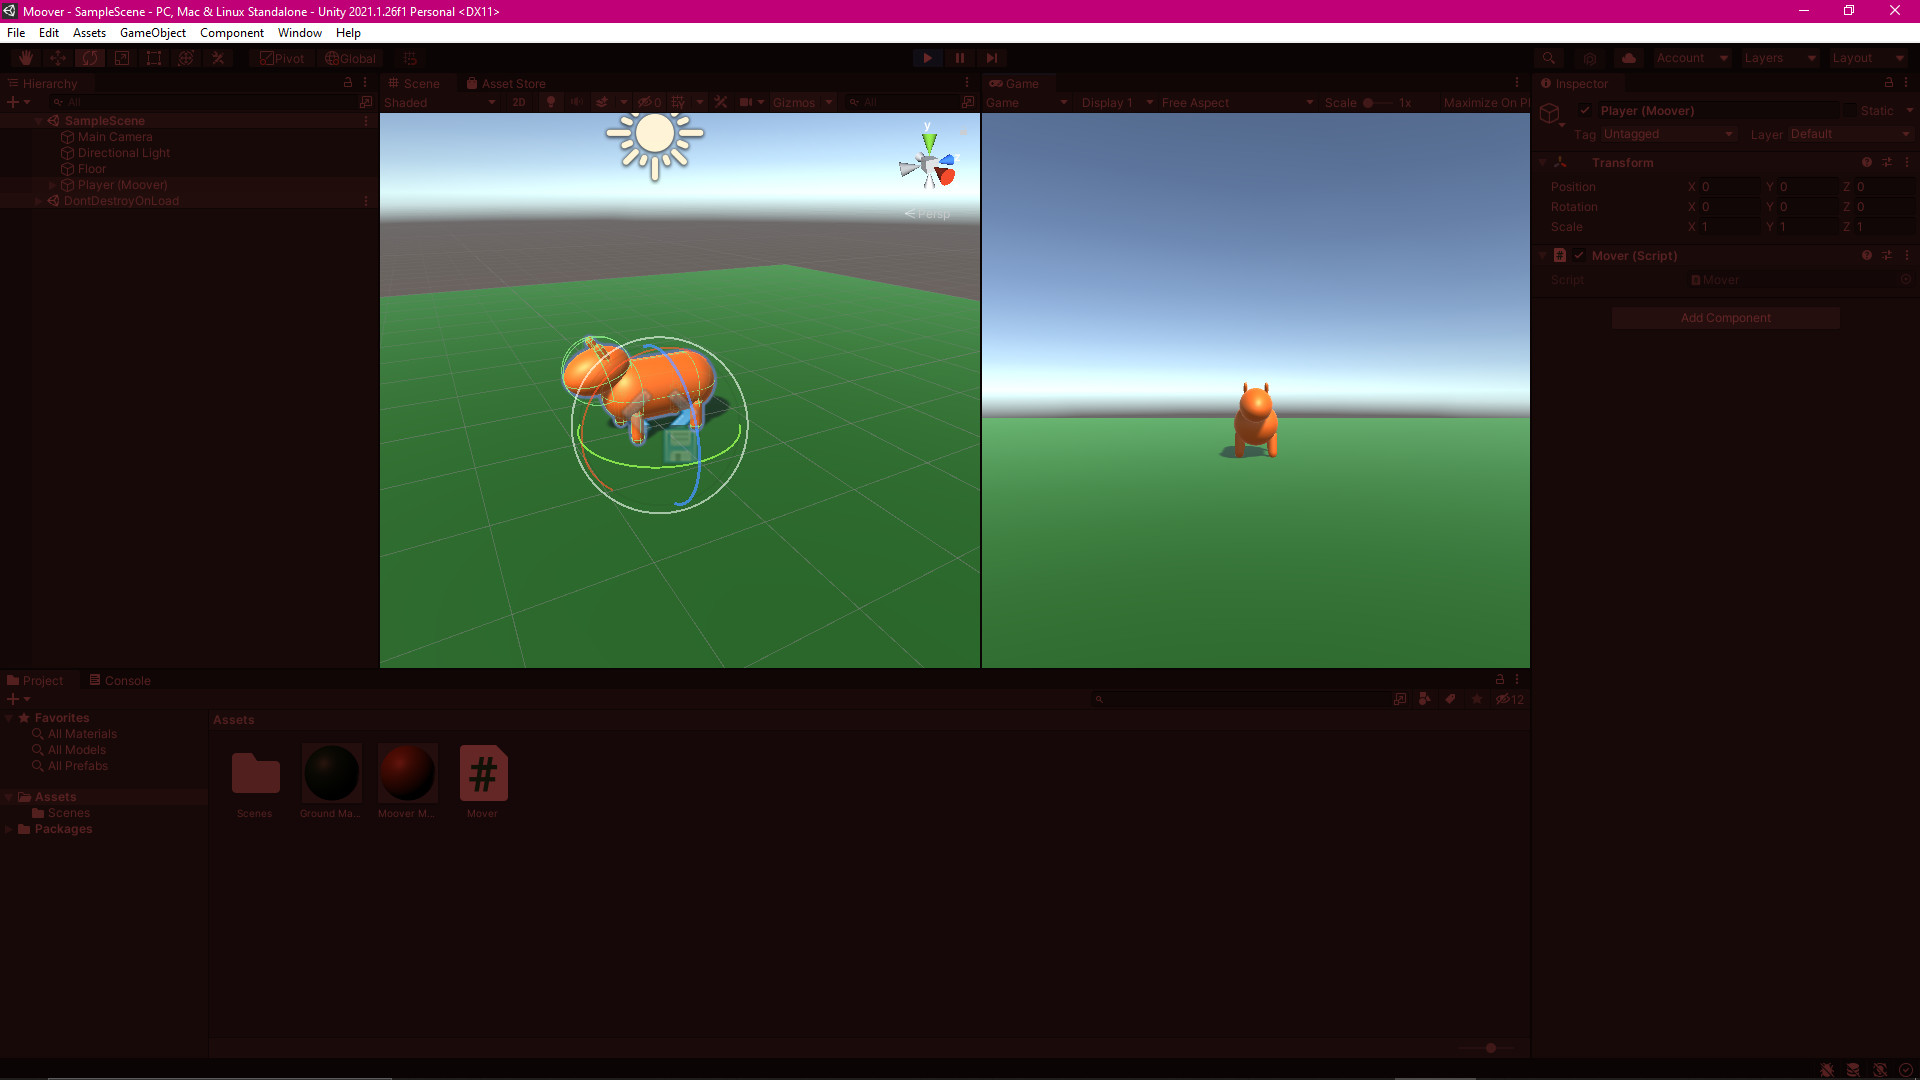
Task: Select the Ground material asset
Action: pyautogui.click(x=331, y=781)
